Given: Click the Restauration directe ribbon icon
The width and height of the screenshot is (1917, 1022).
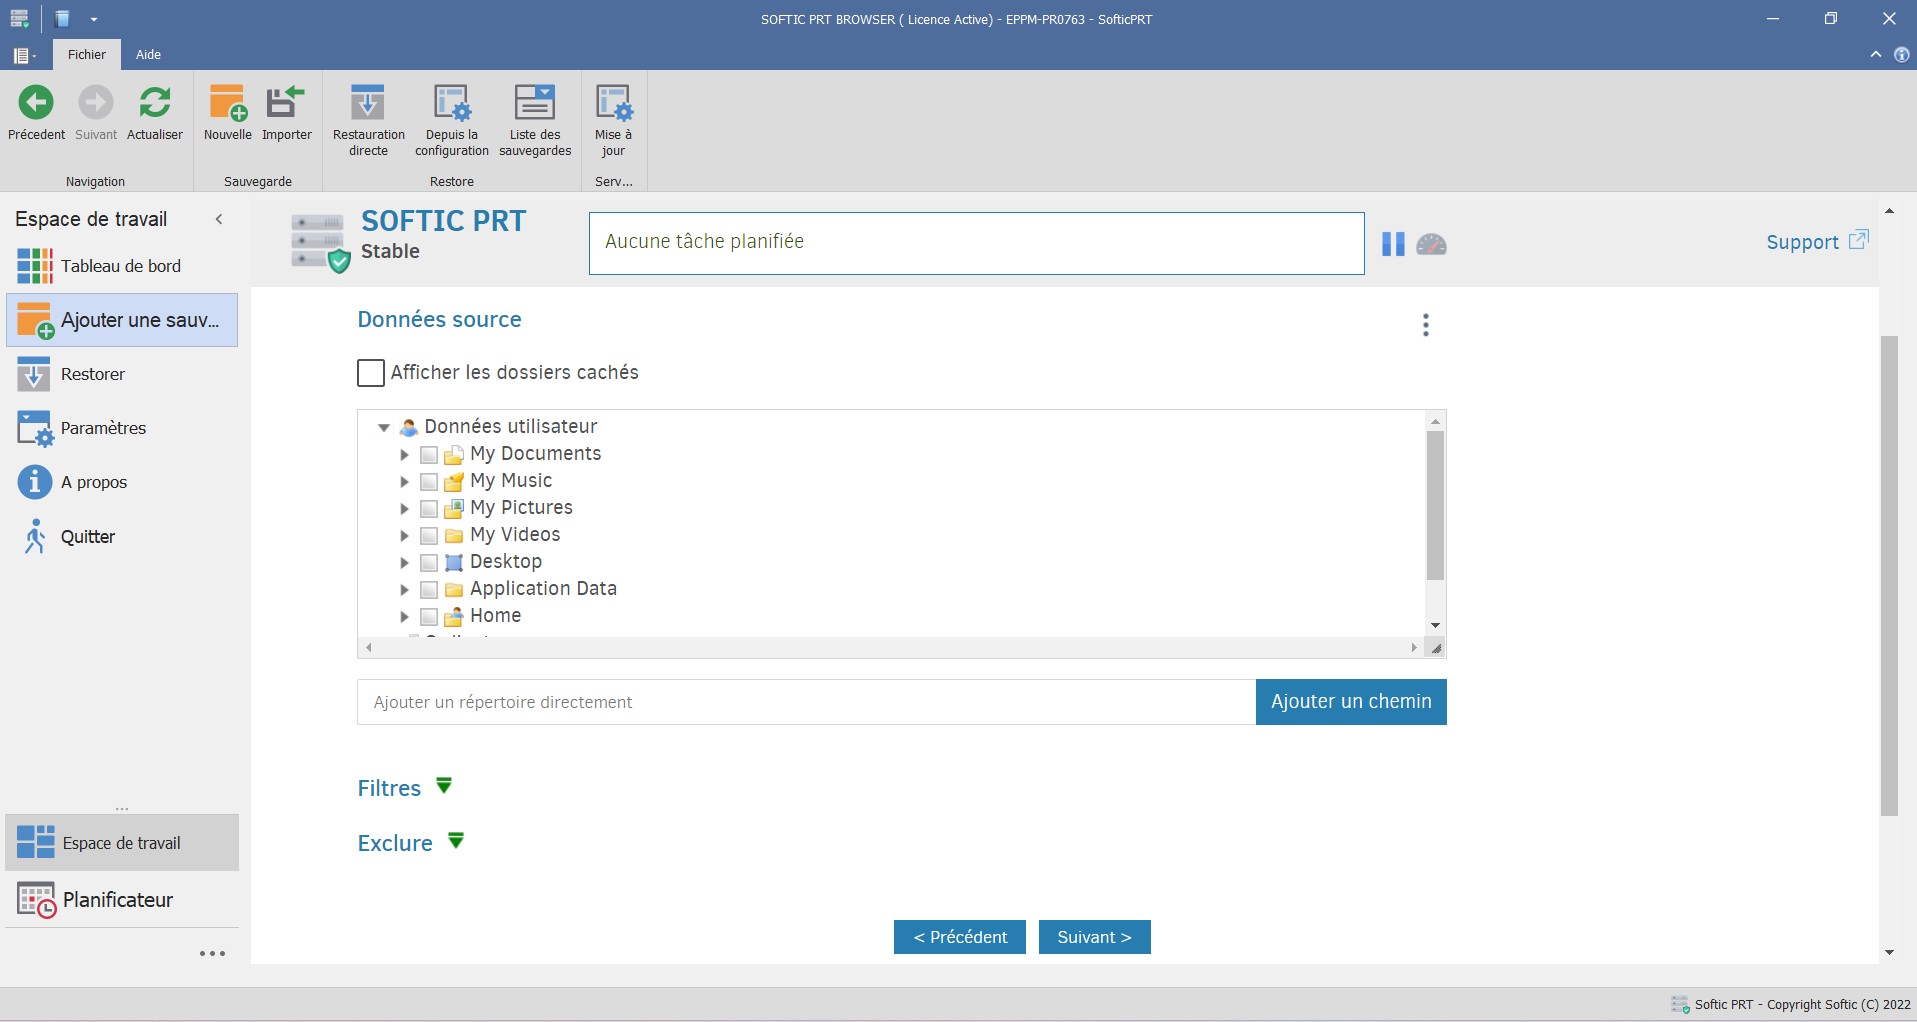Looking at the screenshot, I should [368, 103].
